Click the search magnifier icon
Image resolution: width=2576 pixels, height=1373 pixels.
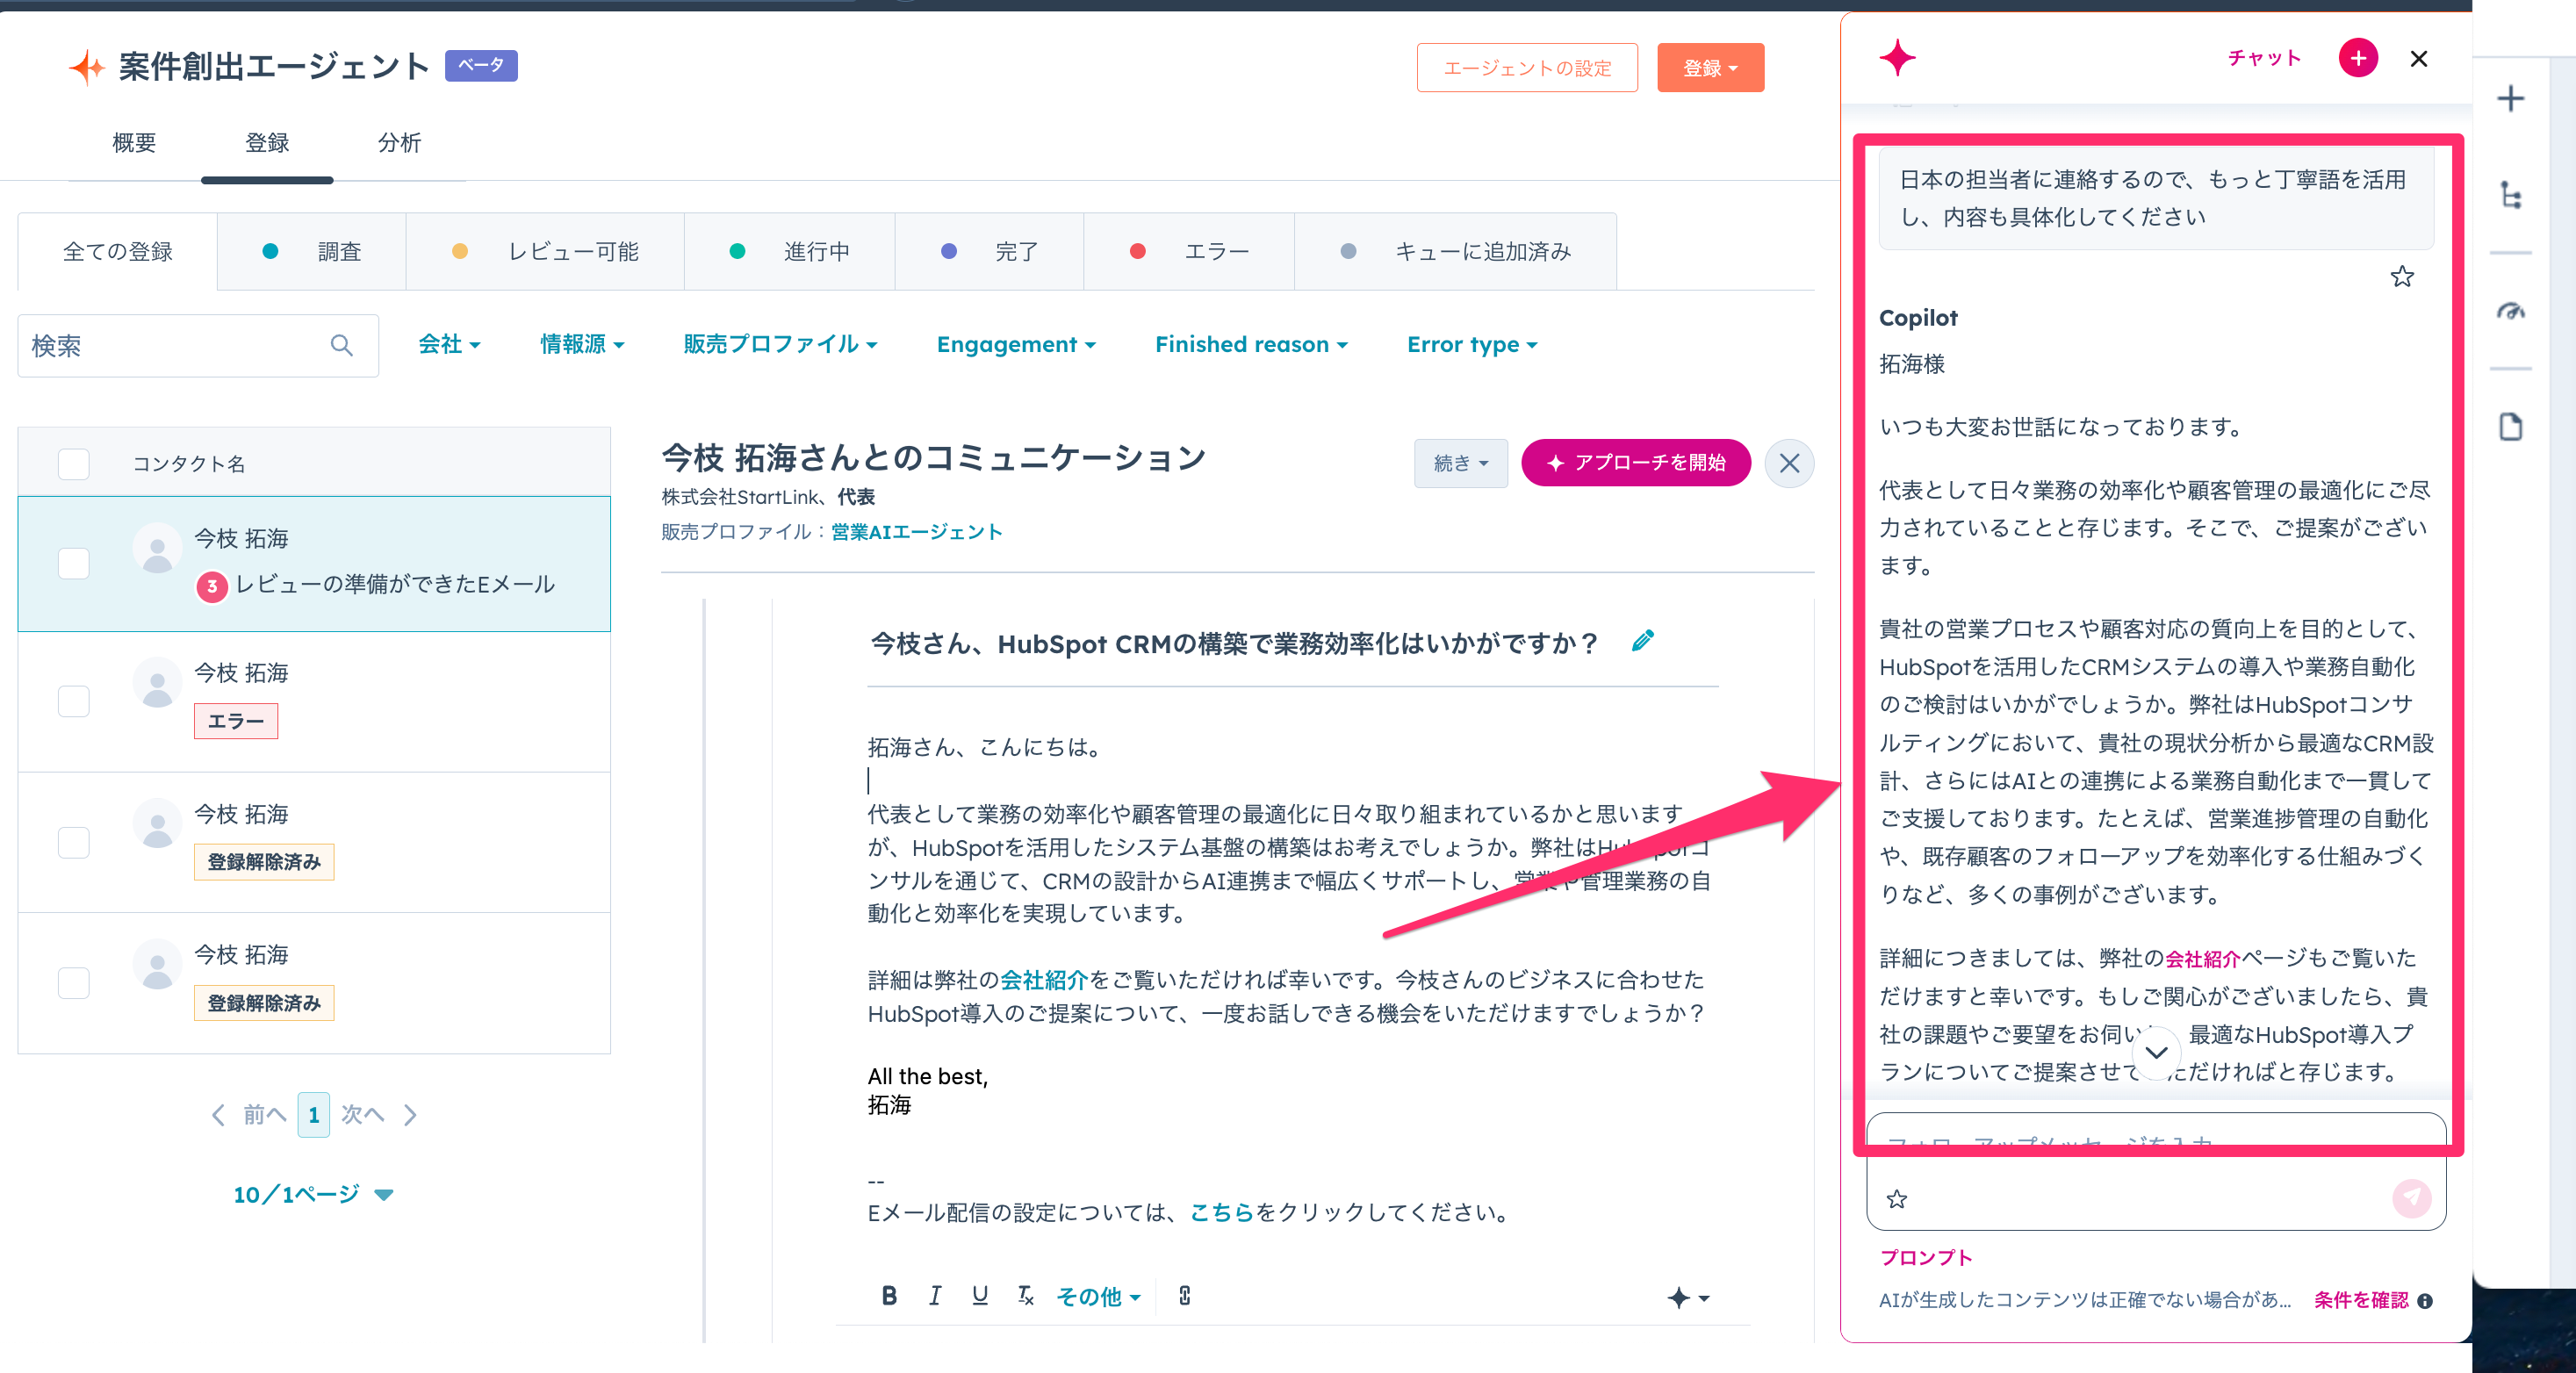point(341,346)
